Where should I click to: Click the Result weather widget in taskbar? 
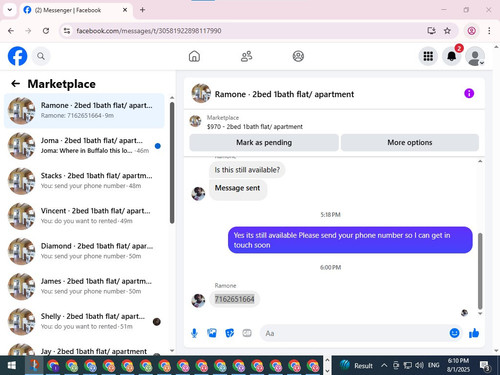(x=356, y=365)
